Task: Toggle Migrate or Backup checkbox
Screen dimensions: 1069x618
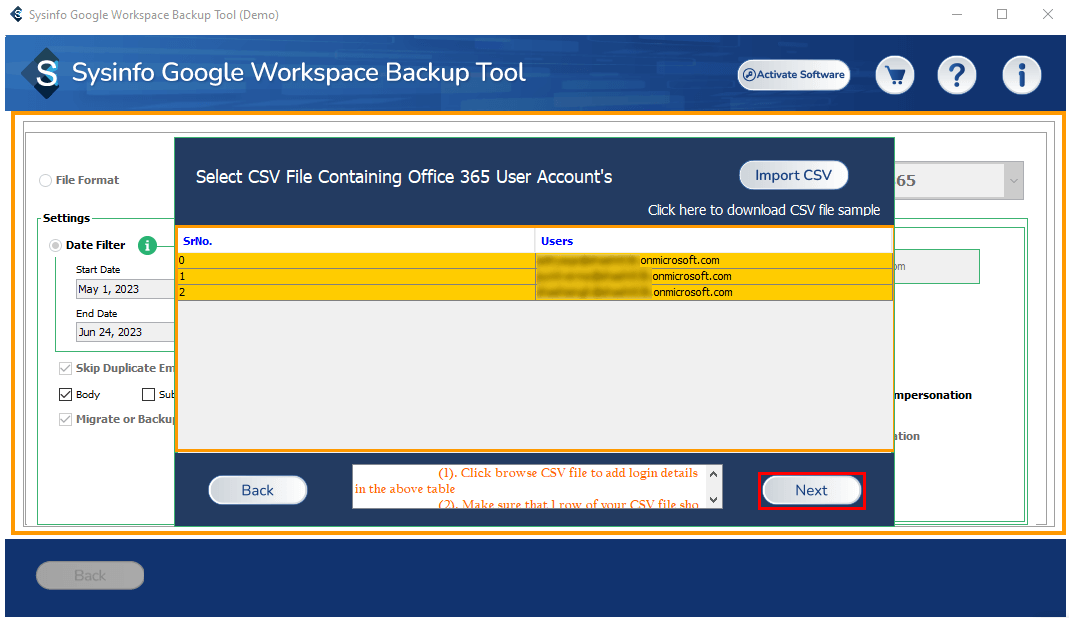Action: click(x=65, y=420)
